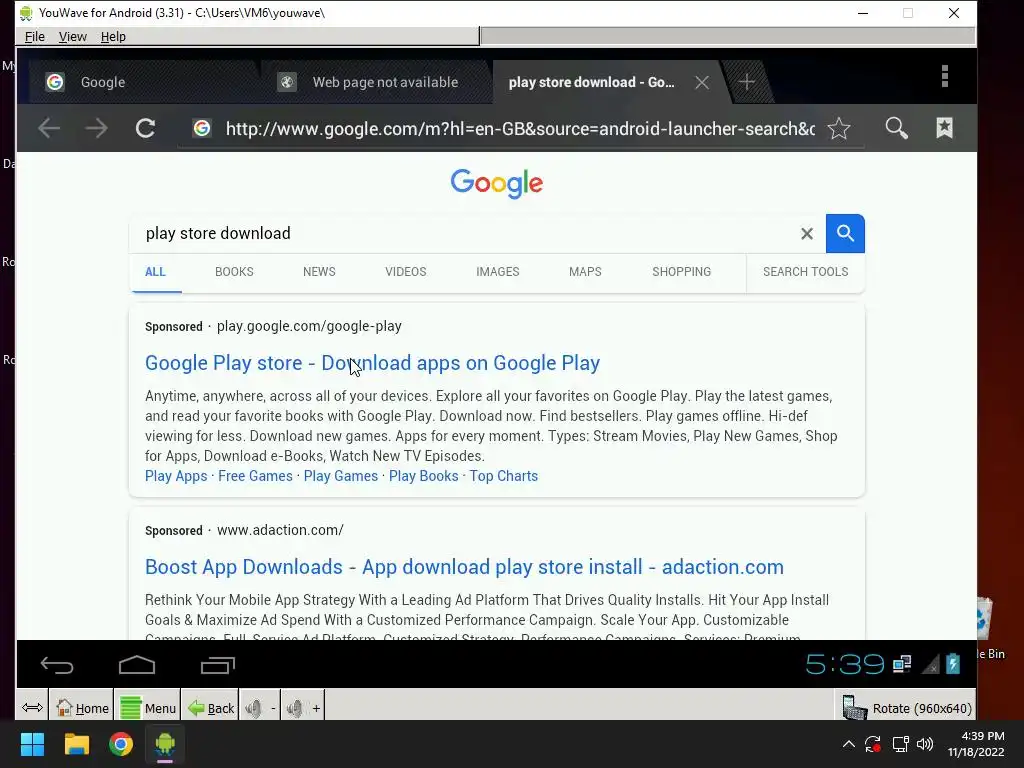This screenshot has width=1024, height=768.
Task: Select the SHOPPING search filter
Action: point(681,272)
